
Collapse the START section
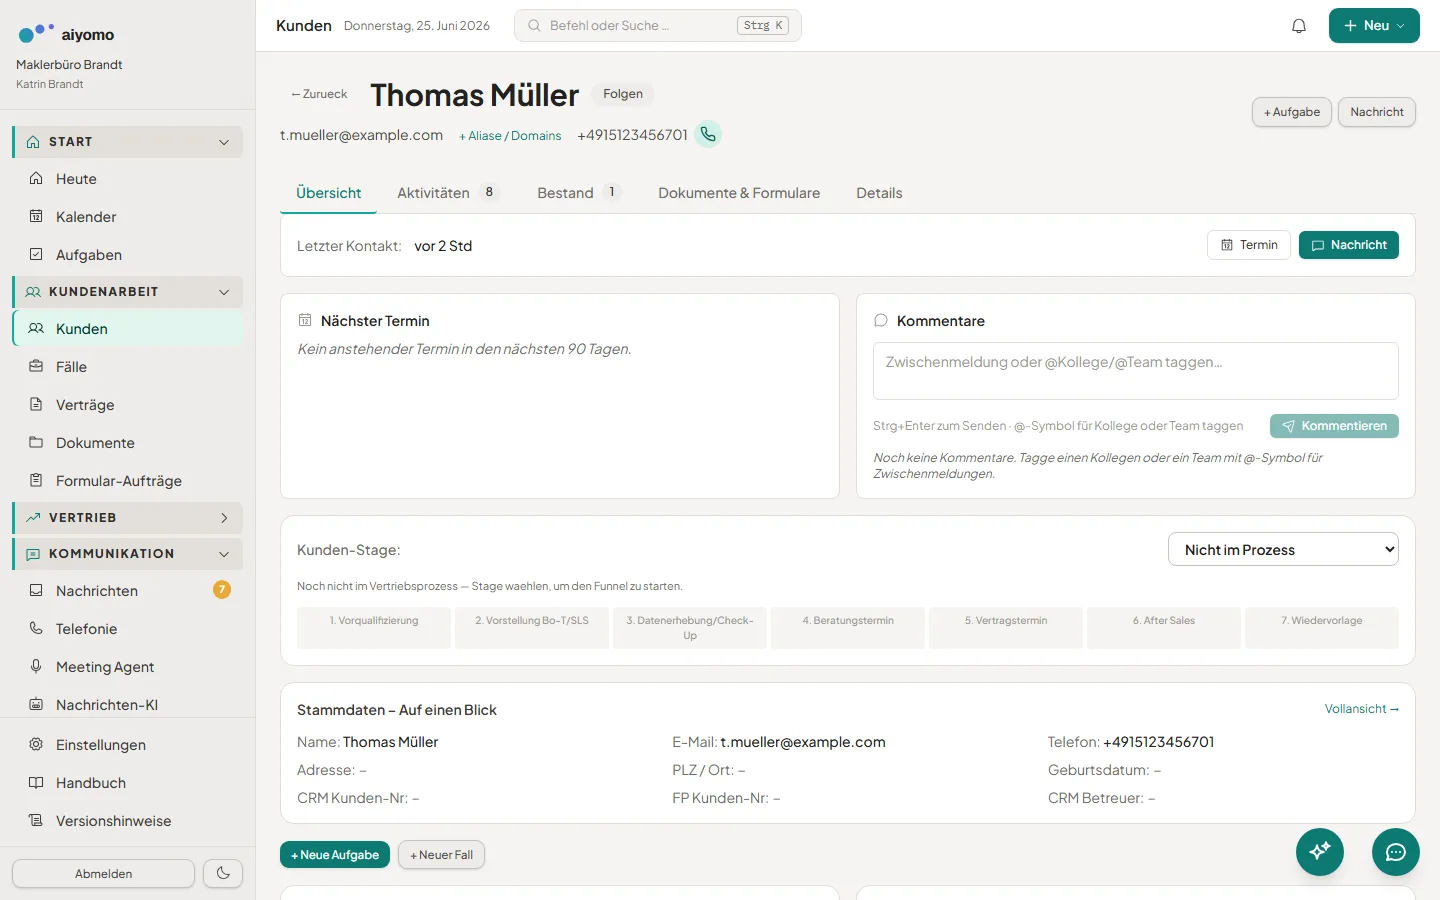coord(128,142)
